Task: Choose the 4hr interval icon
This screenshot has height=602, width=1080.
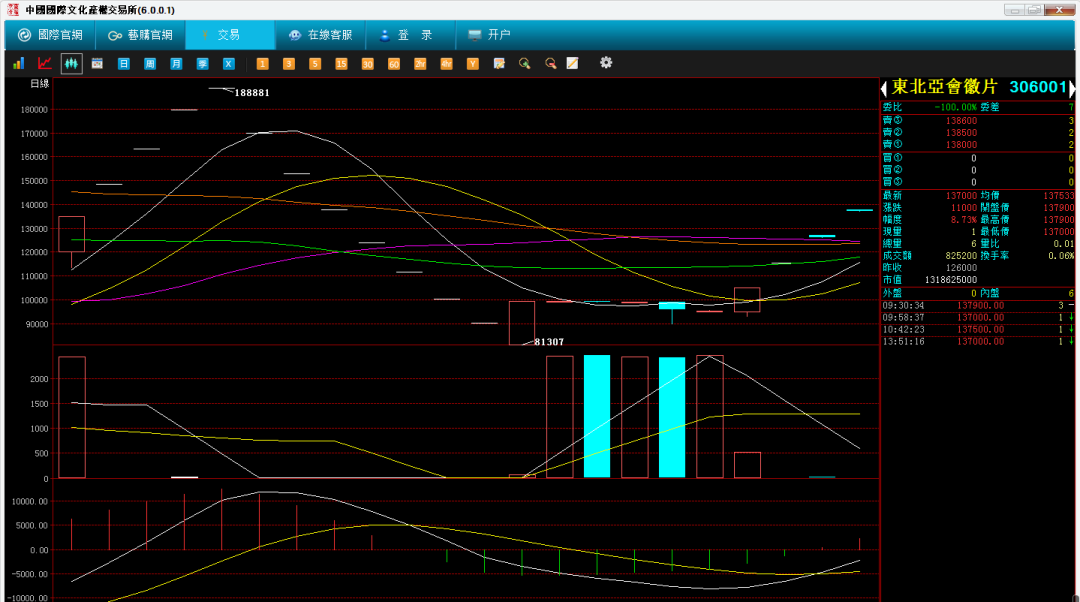Action: coord(446,63)
